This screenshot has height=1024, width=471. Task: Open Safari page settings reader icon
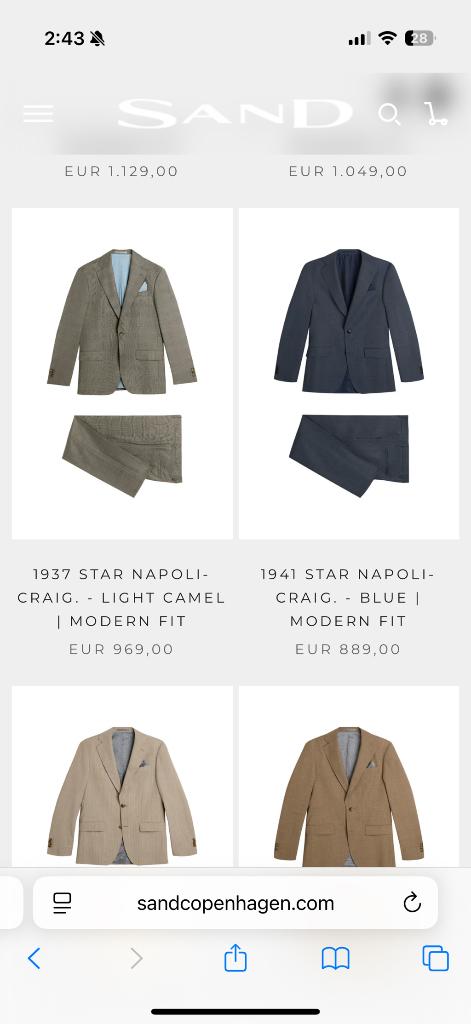[x=62, y=903]
